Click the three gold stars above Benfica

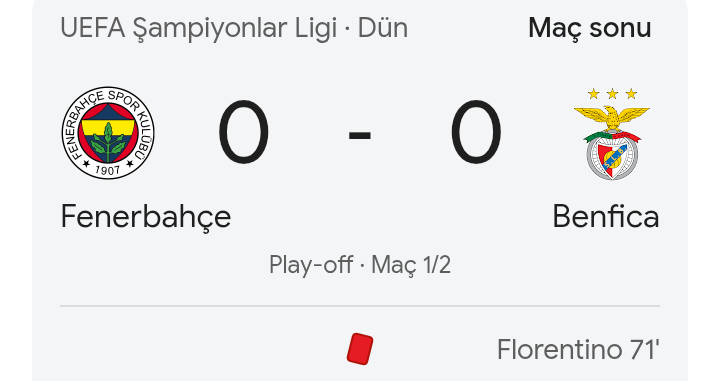[x=612, y=94]
